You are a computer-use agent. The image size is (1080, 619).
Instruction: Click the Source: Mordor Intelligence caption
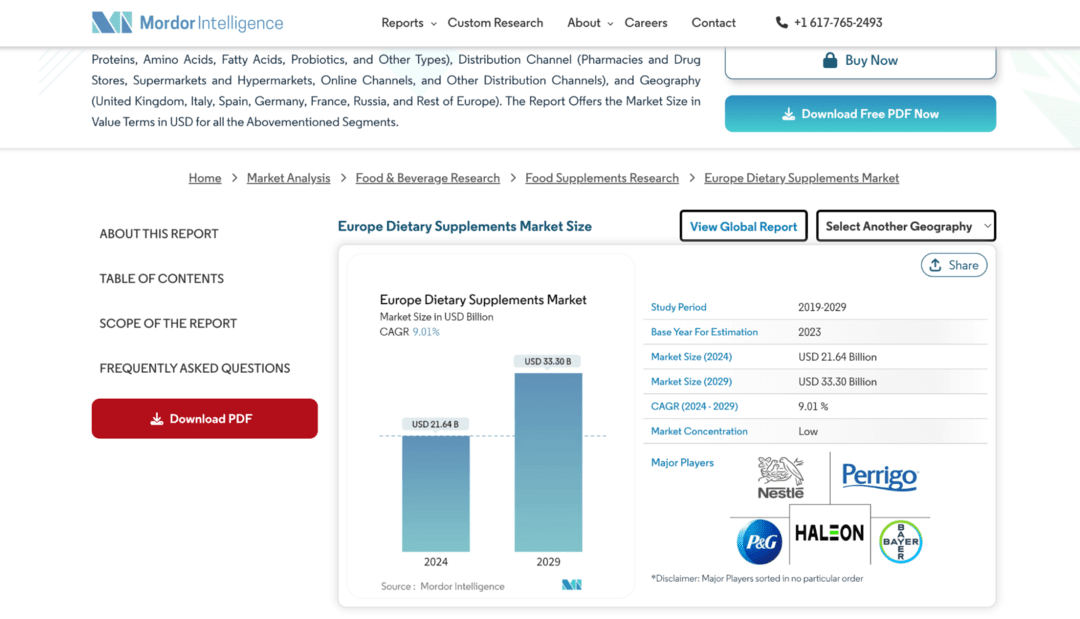[x=443, y=586]
